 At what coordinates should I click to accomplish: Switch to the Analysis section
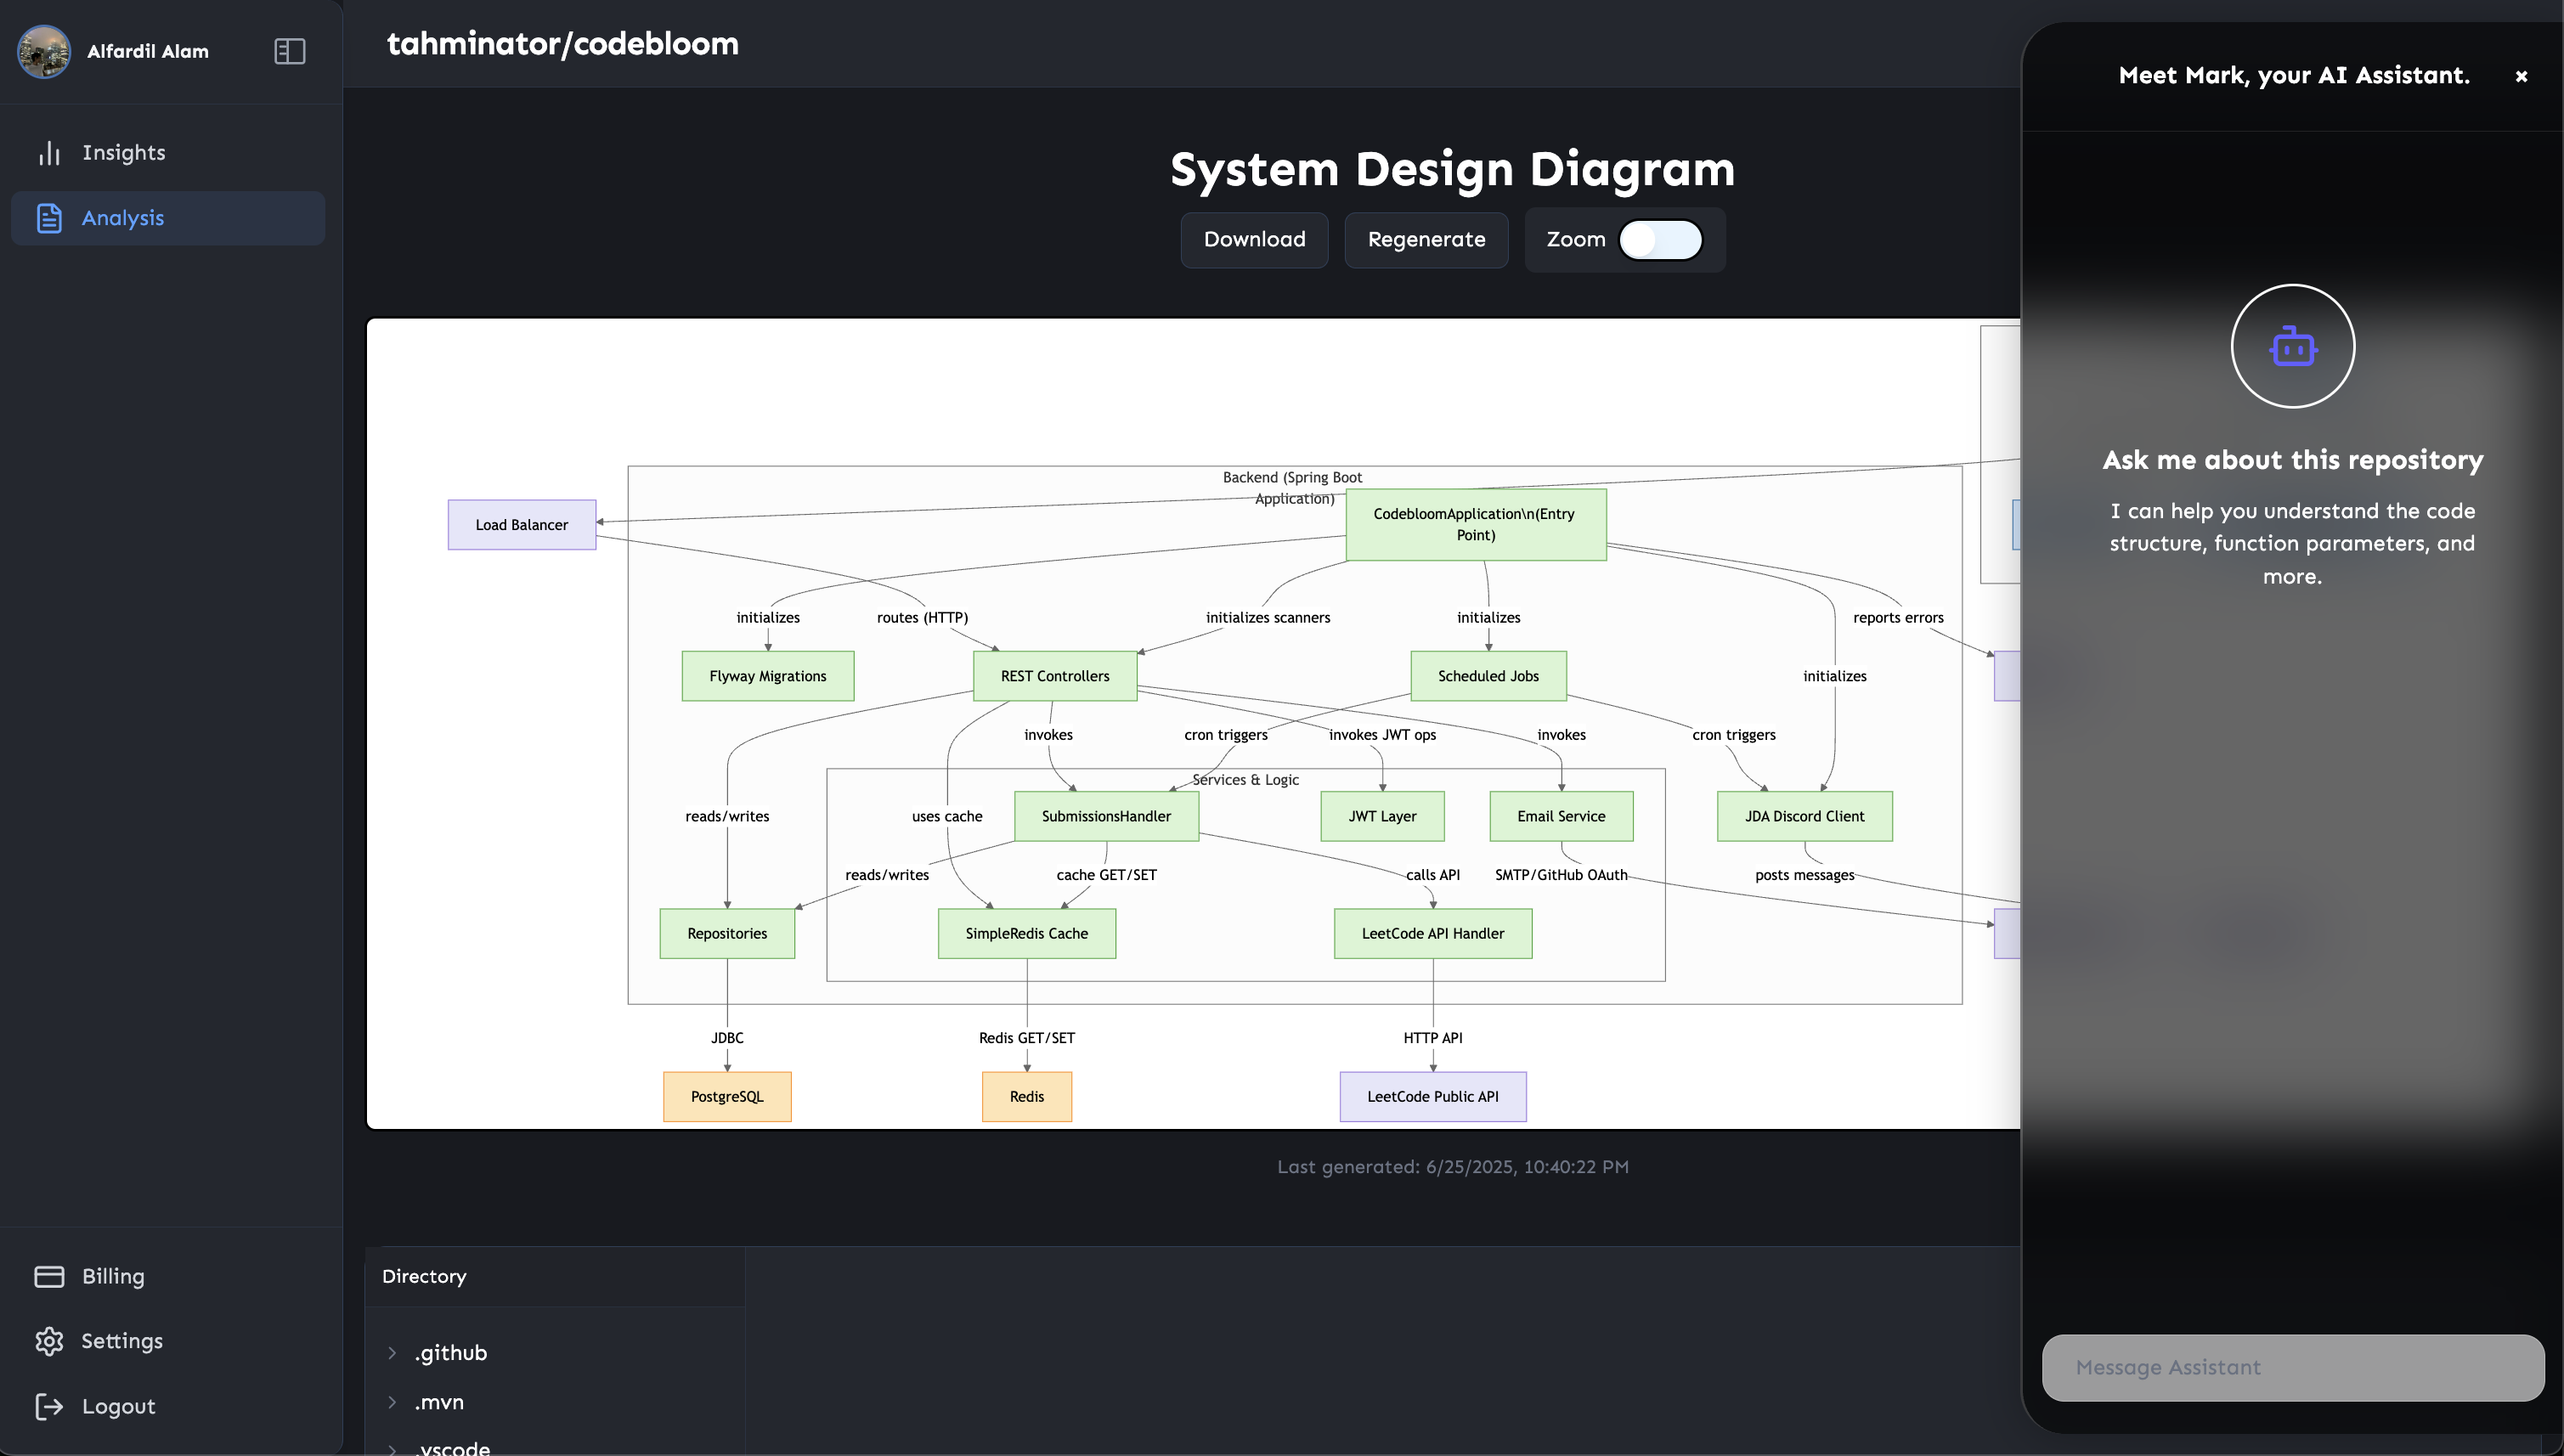(123, 217)
